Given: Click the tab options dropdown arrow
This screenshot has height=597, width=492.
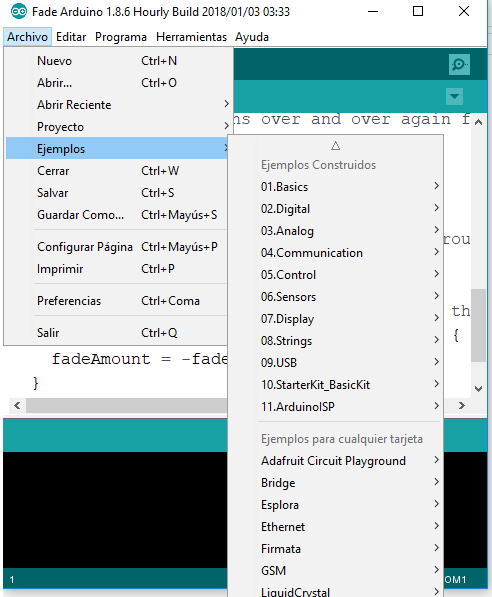Looking at the screenshot, I should pyautogui.click(x=454, y=96).
